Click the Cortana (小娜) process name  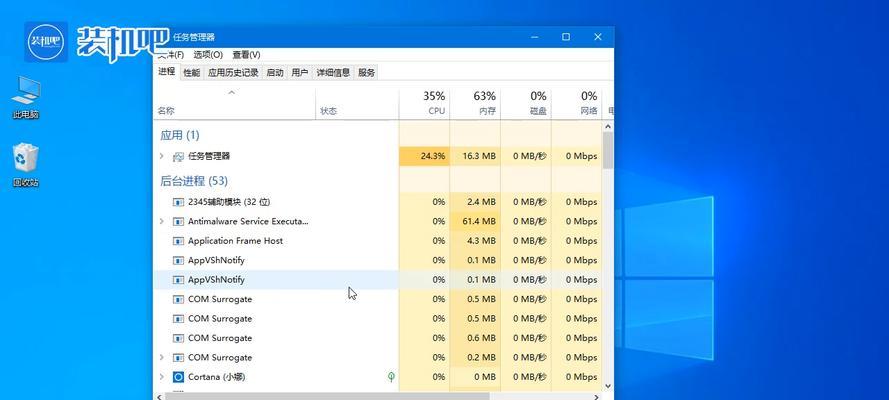pyautogui.click(x=217, y=377)
